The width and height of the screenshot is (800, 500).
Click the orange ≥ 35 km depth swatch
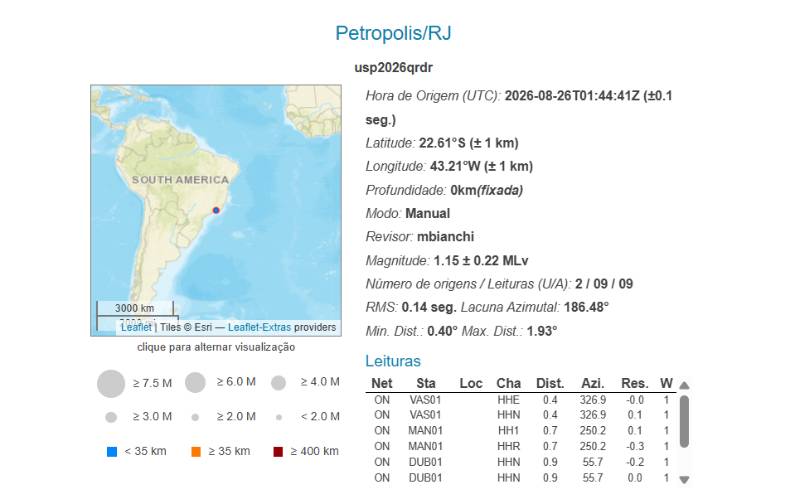click(195, 452)
